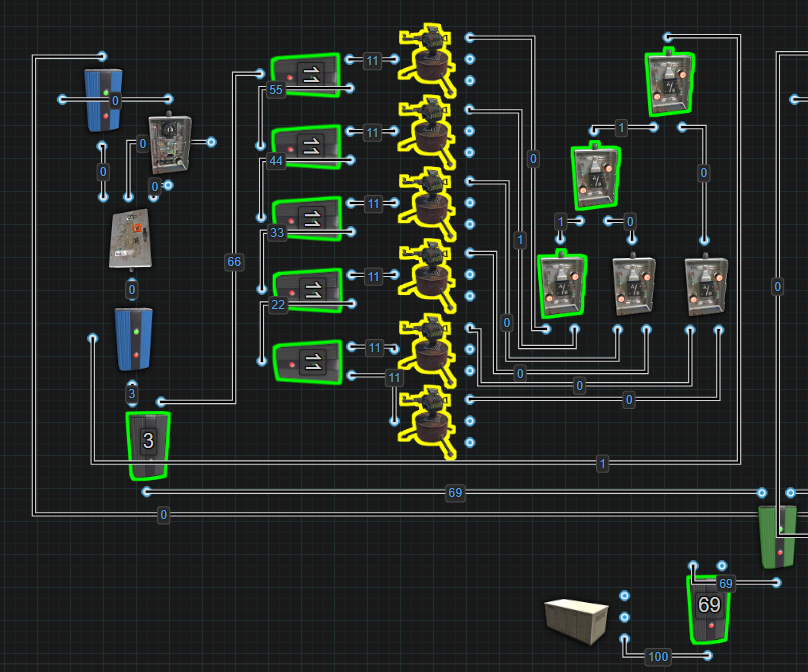
Task: Select the bottom-right logic gate with no outline
Action: pyautogui.click(x=706, y=284)
